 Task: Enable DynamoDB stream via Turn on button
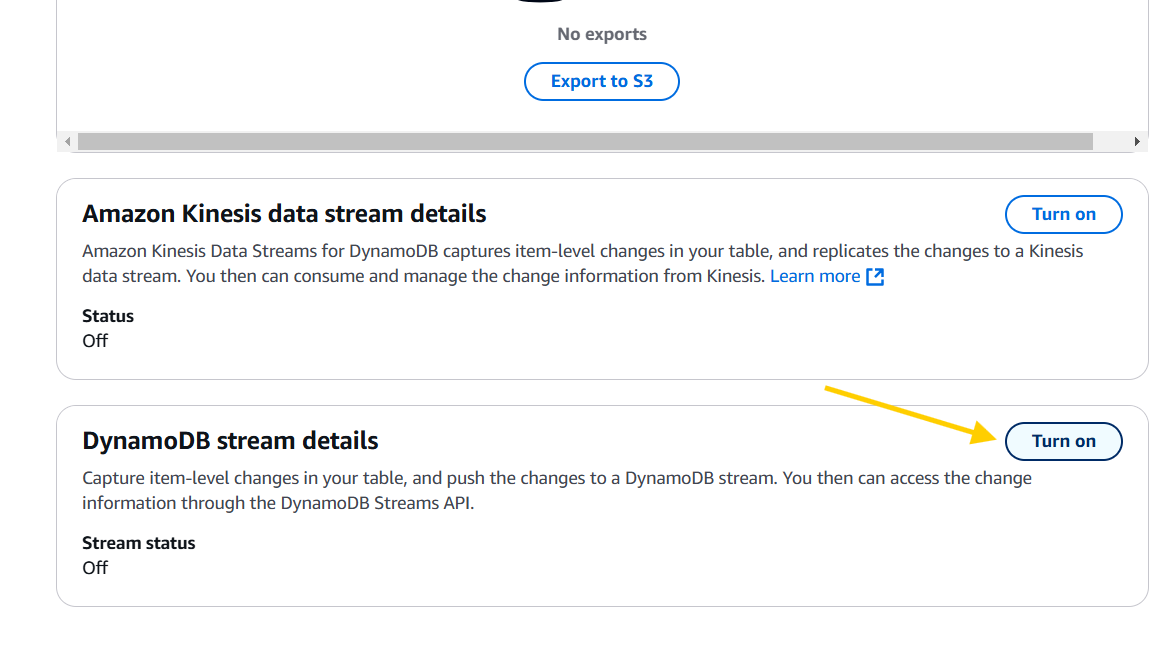1063,441
